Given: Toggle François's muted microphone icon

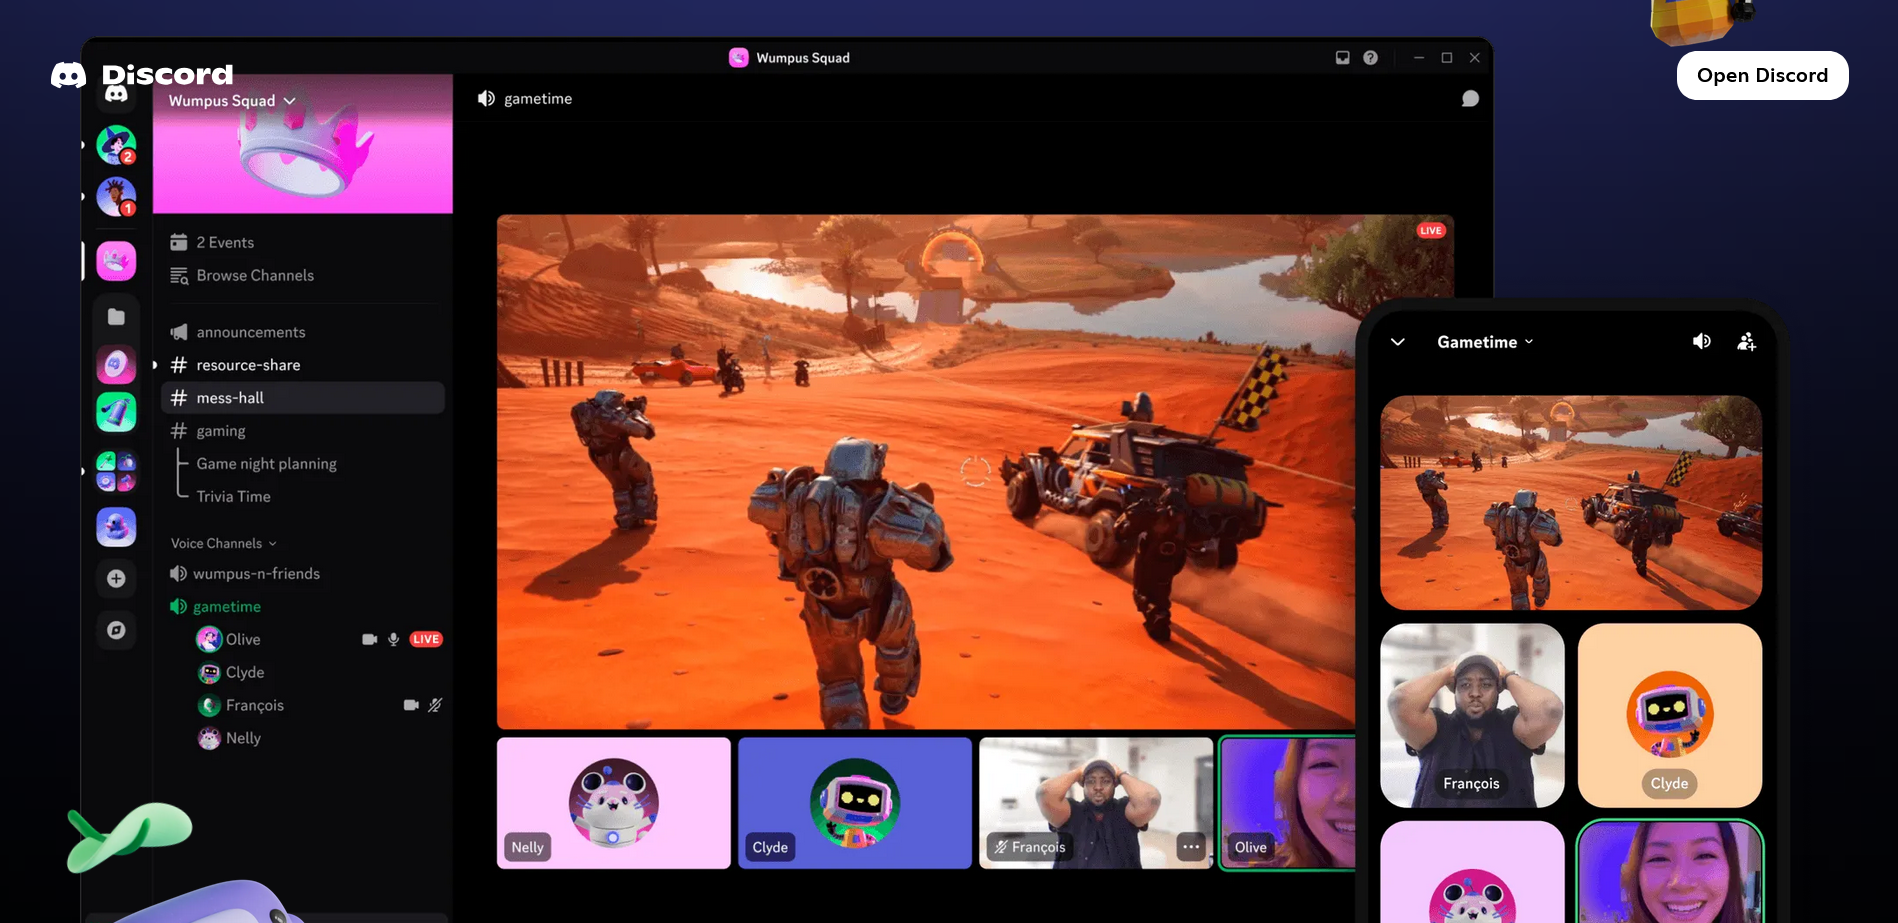Looking at the screenshot, I should pos(434,705).
